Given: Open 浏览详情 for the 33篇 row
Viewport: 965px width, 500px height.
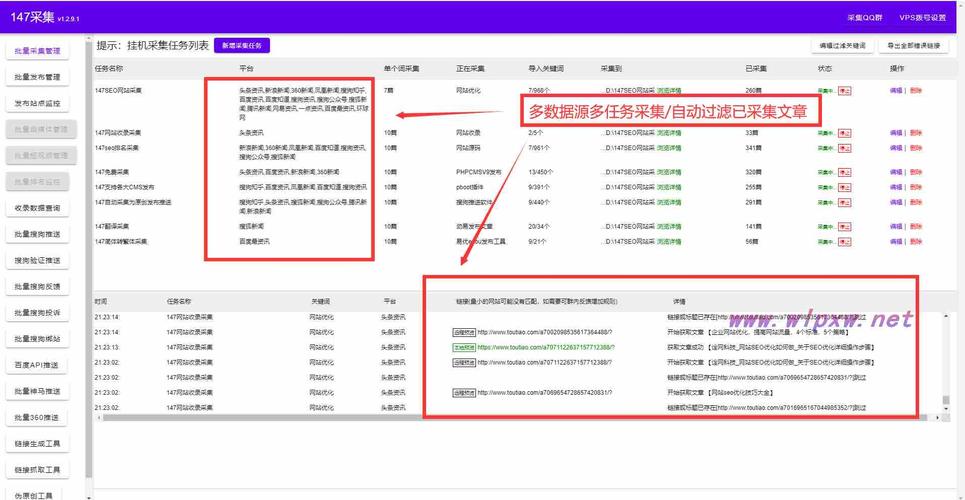Looking at the screenshot, I should [669, 133].
